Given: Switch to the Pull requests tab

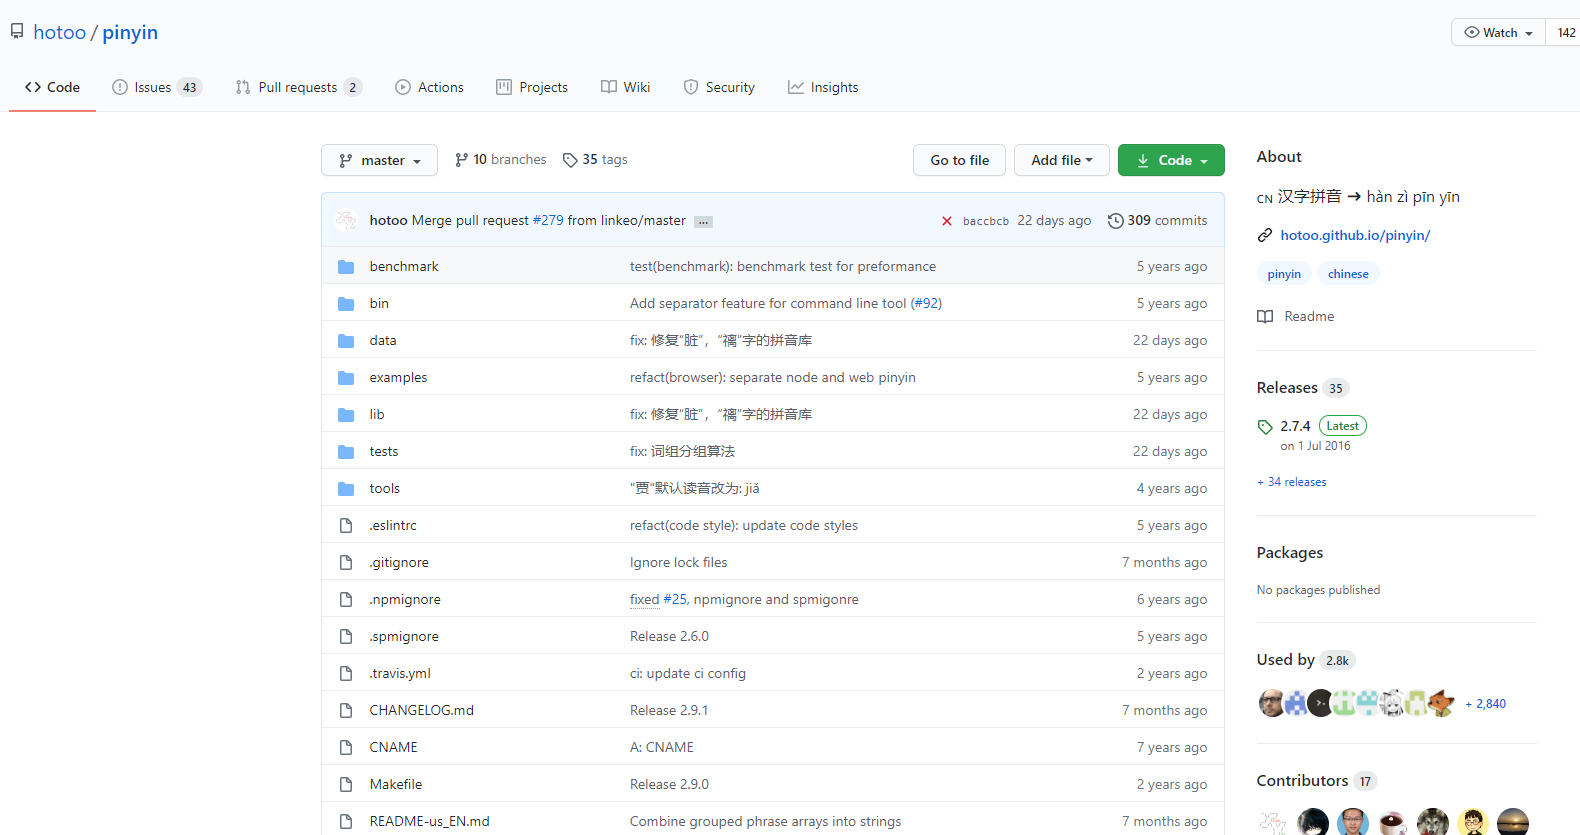Looking at the screenshot, I should point(298,88).
